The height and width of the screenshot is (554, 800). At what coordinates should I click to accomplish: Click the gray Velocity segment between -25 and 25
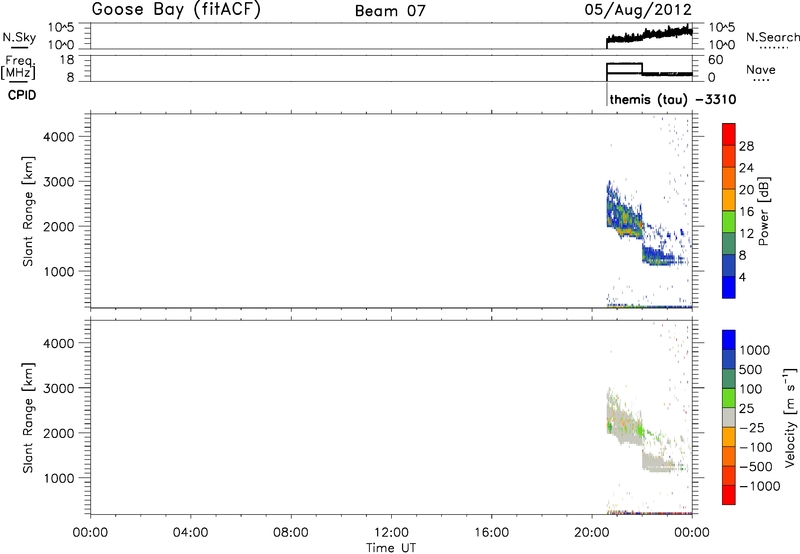tap(729, 418)
